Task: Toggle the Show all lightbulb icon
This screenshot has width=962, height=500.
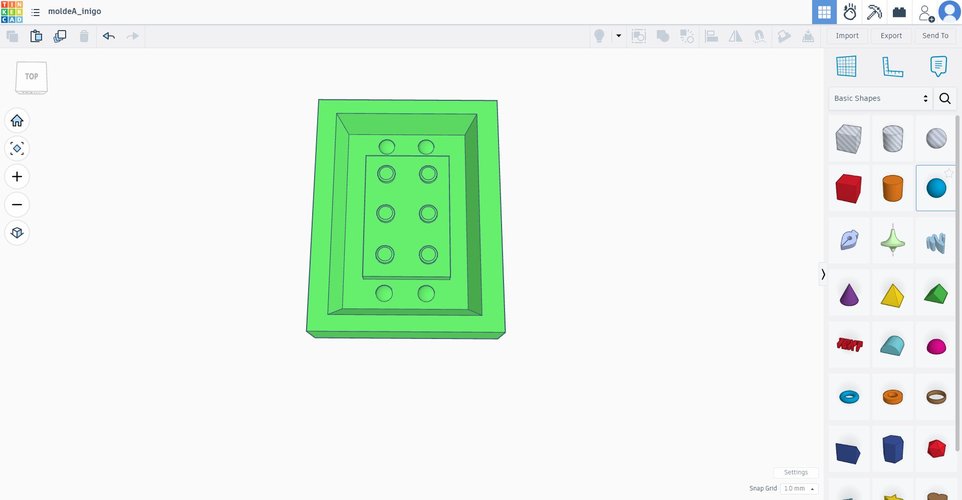Action: [x=599, y=36]
